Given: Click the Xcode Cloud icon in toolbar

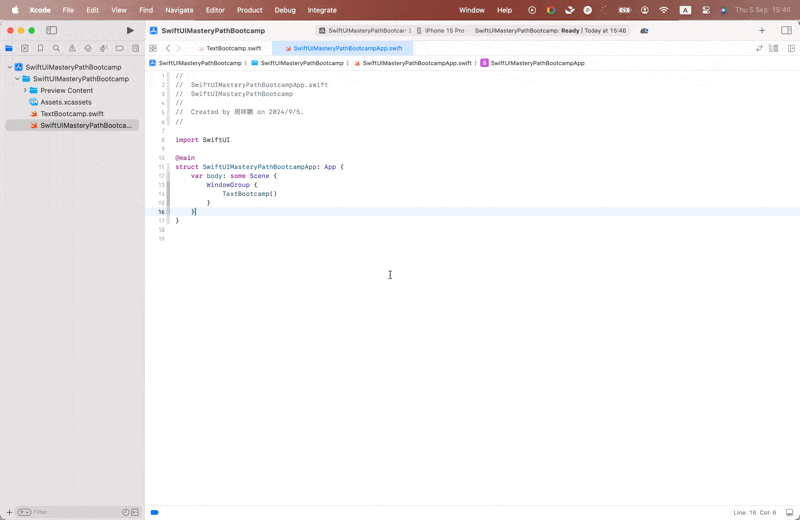Looking at the screenshot, I should (644, 31).
